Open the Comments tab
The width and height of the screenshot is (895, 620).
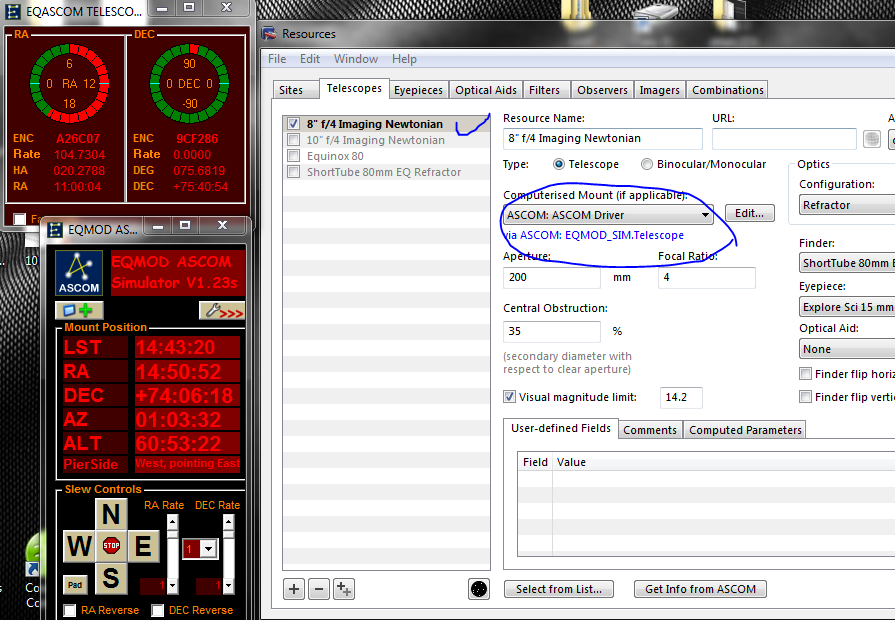click(650, 430)
